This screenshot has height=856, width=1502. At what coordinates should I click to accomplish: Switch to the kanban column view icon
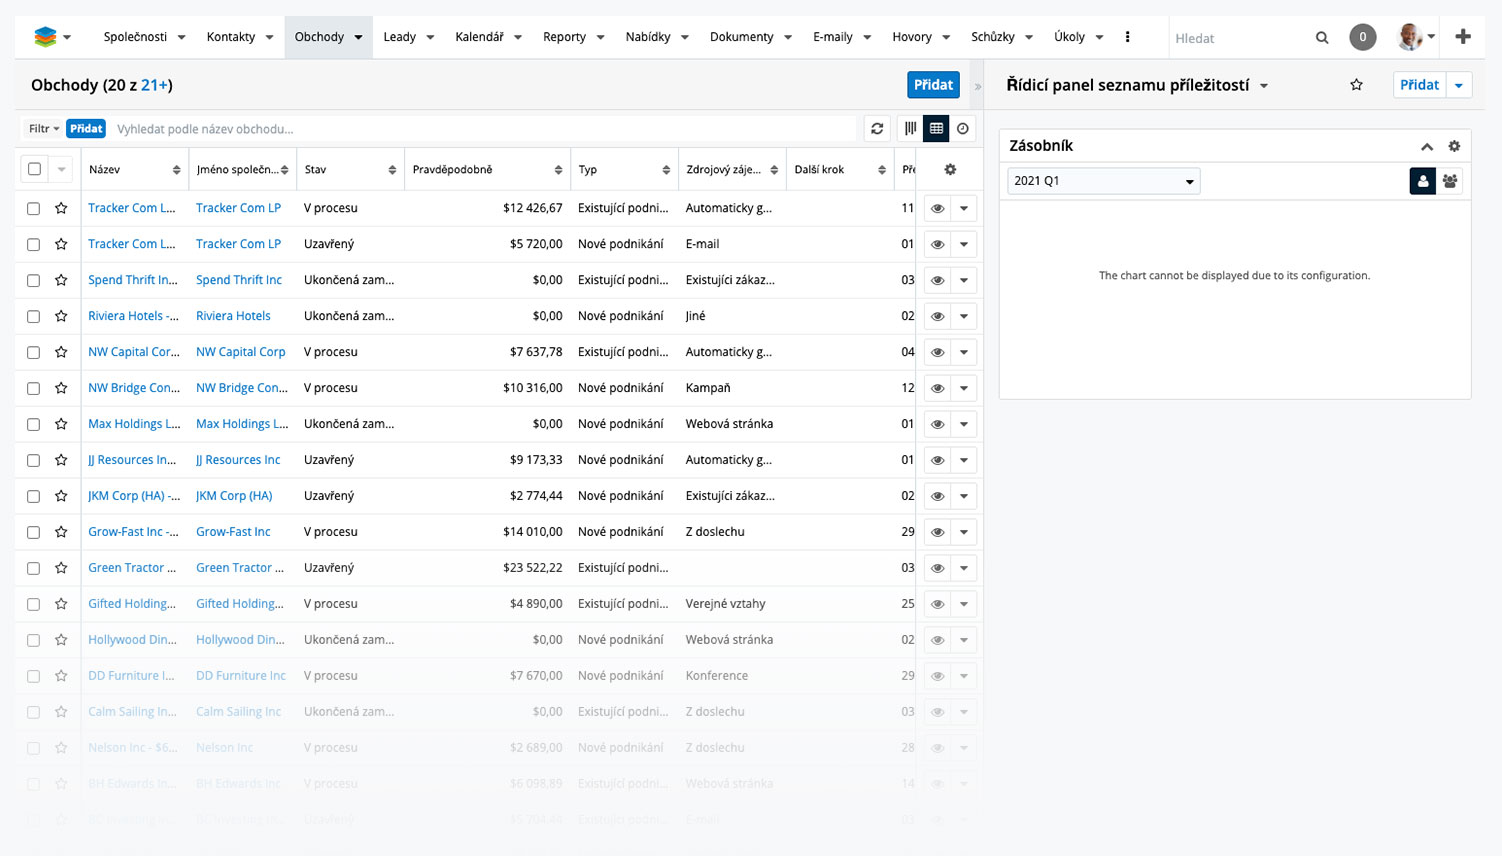click(910, 129)
